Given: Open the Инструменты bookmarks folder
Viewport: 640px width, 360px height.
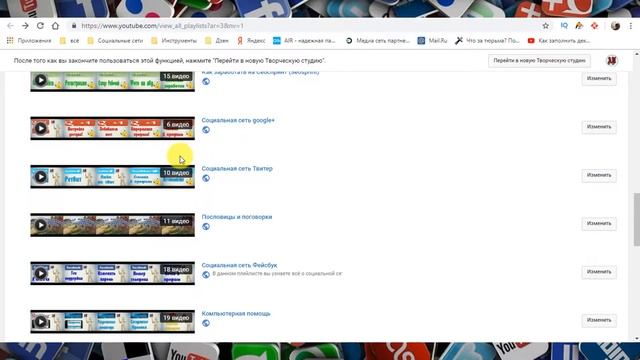Looking at the screenshot, I should [x=174, y=40].
